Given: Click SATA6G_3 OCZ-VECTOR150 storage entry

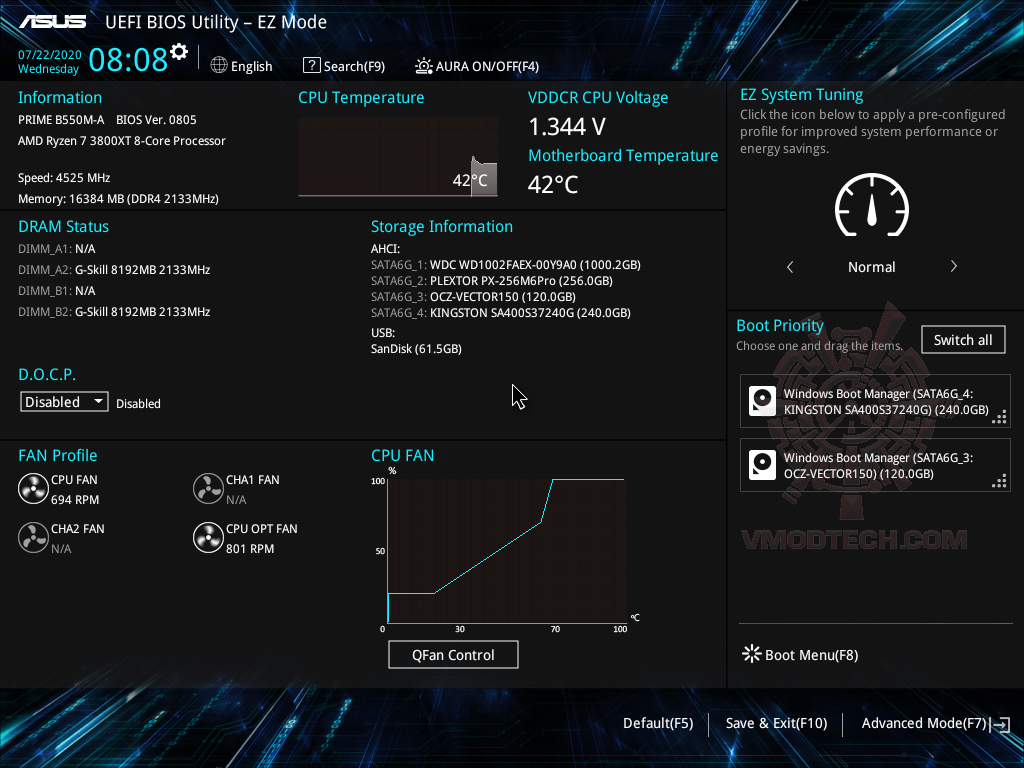Looking at the screenshot, I should (473, 297).
